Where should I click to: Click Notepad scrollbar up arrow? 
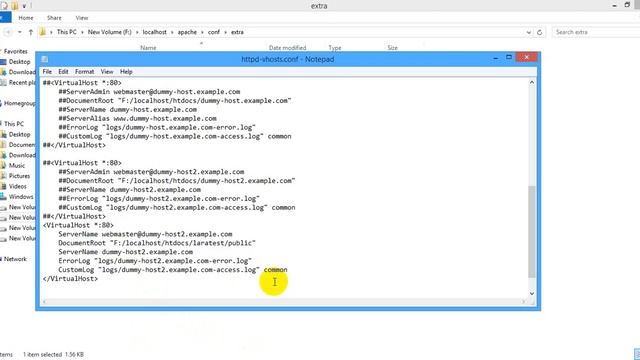532,82
